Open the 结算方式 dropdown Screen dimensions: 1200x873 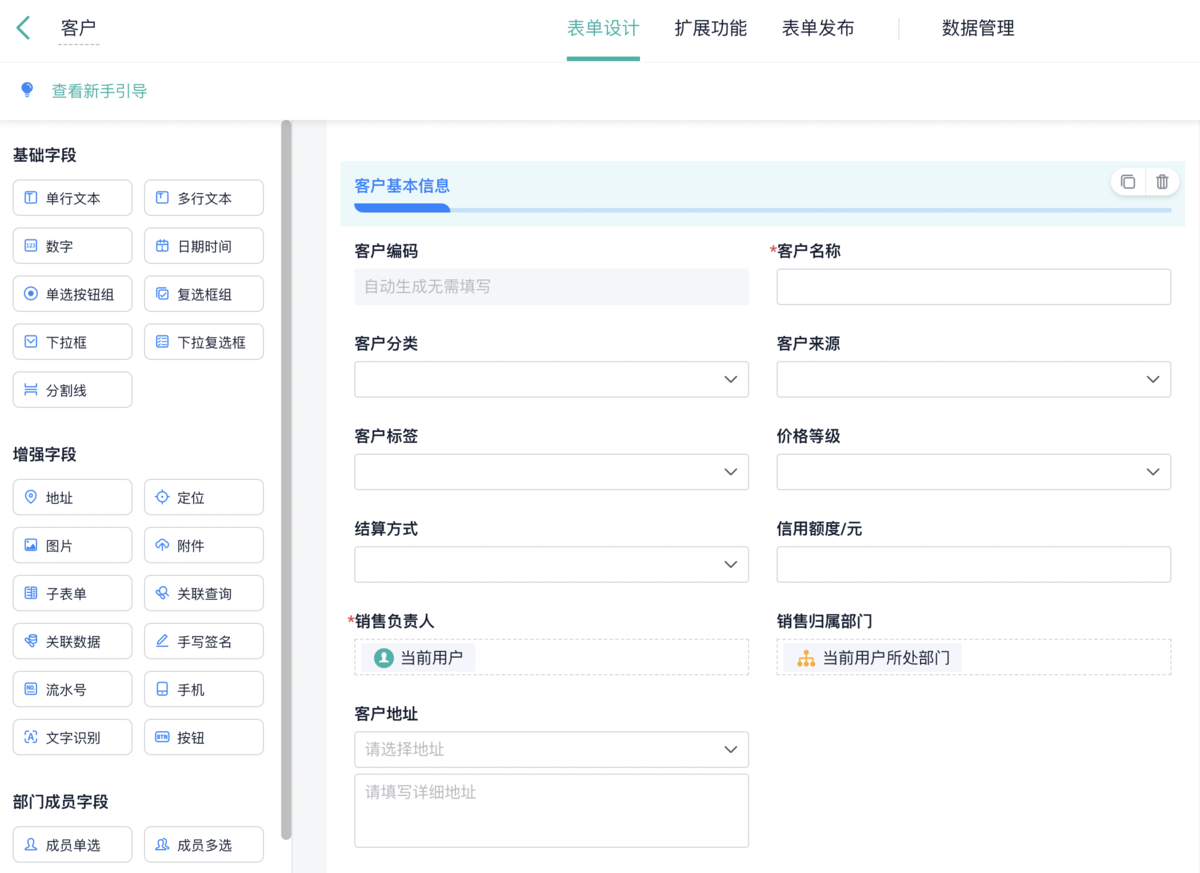click(551, 564)
